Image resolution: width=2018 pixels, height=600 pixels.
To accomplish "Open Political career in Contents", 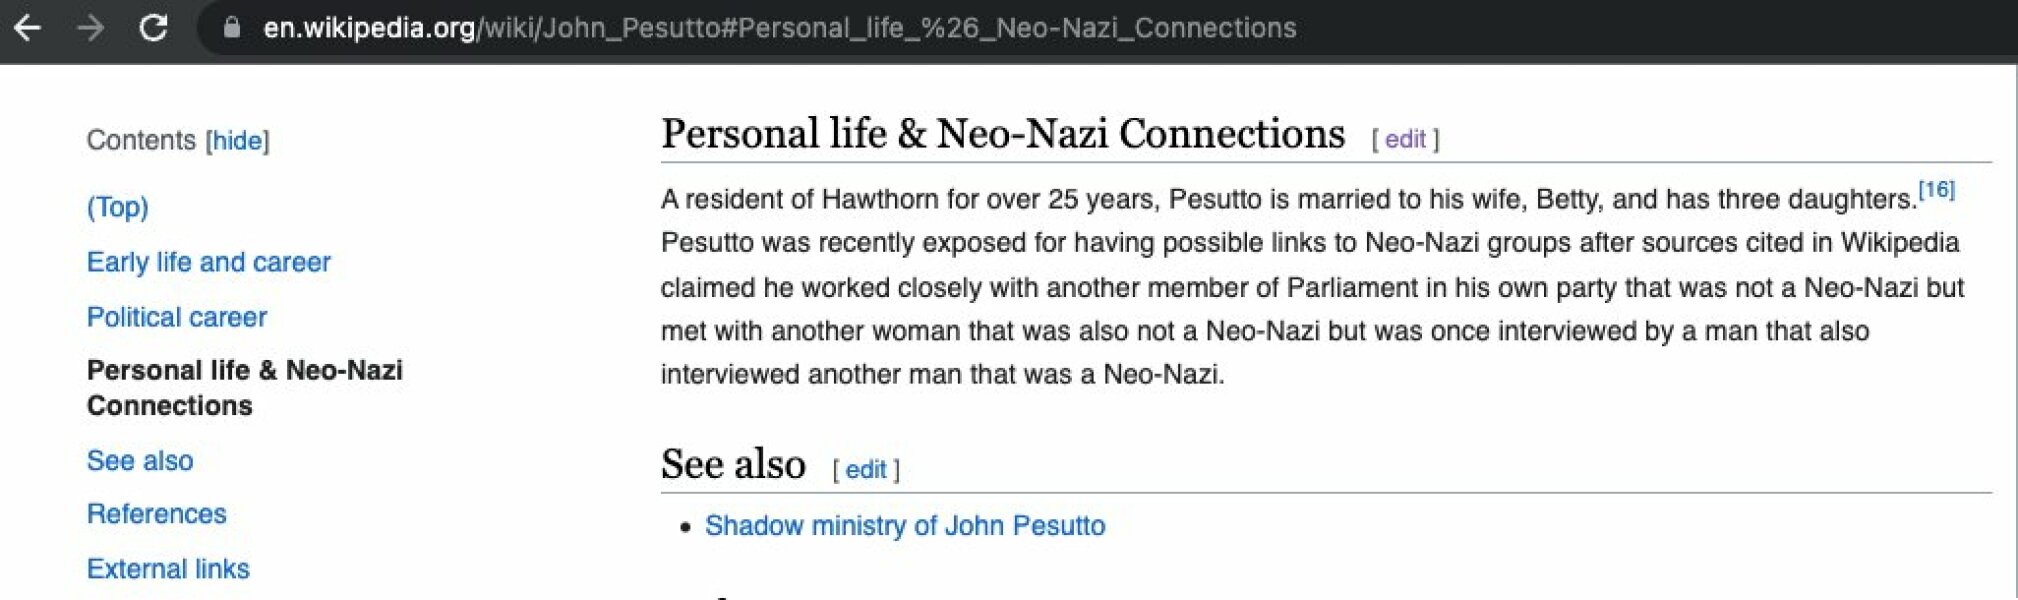I will [177, 317].
